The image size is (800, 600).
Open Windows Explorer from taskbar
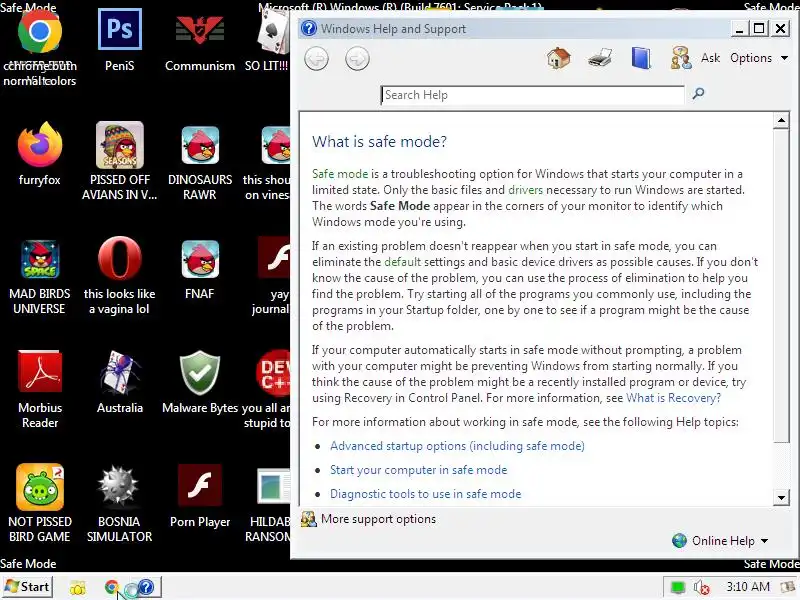point(78,588)
